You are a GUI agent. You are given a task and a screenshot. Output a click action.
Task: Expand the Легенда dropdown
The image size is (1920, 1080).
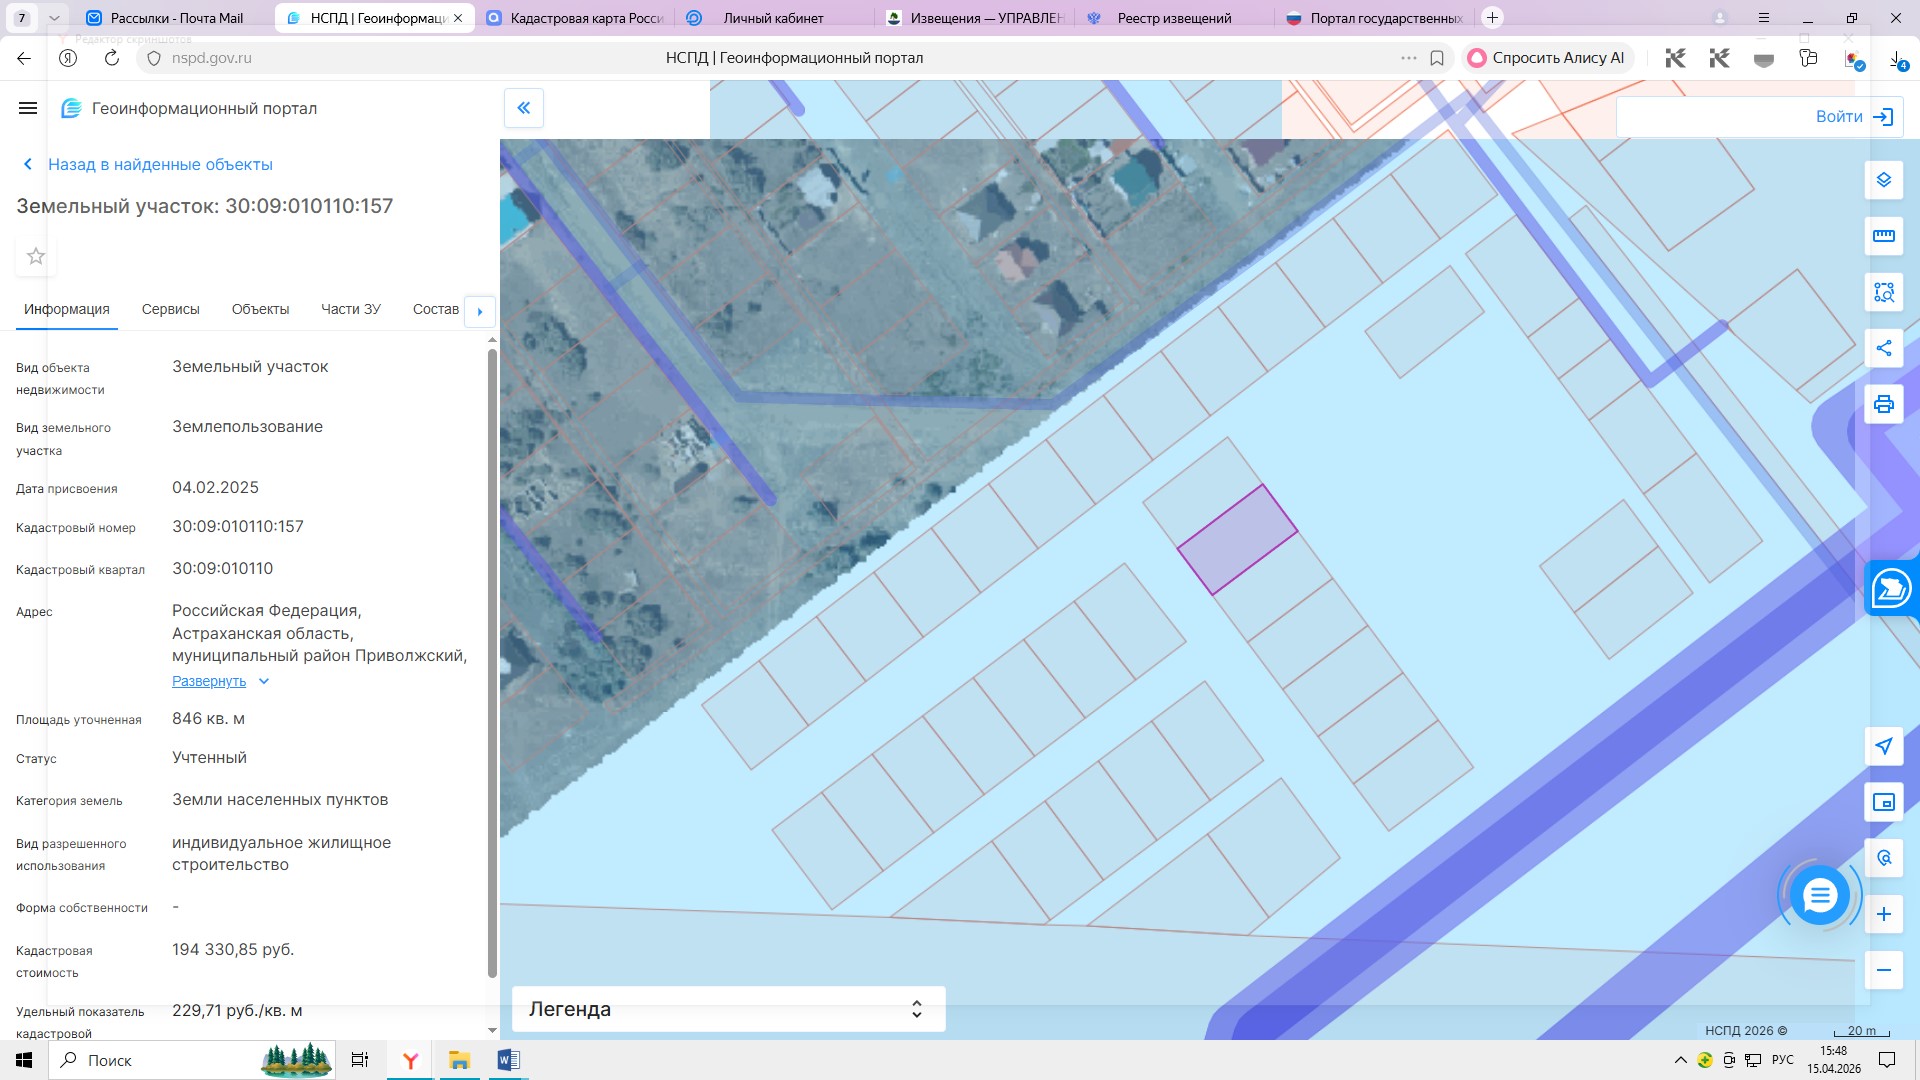[728, 1009]
